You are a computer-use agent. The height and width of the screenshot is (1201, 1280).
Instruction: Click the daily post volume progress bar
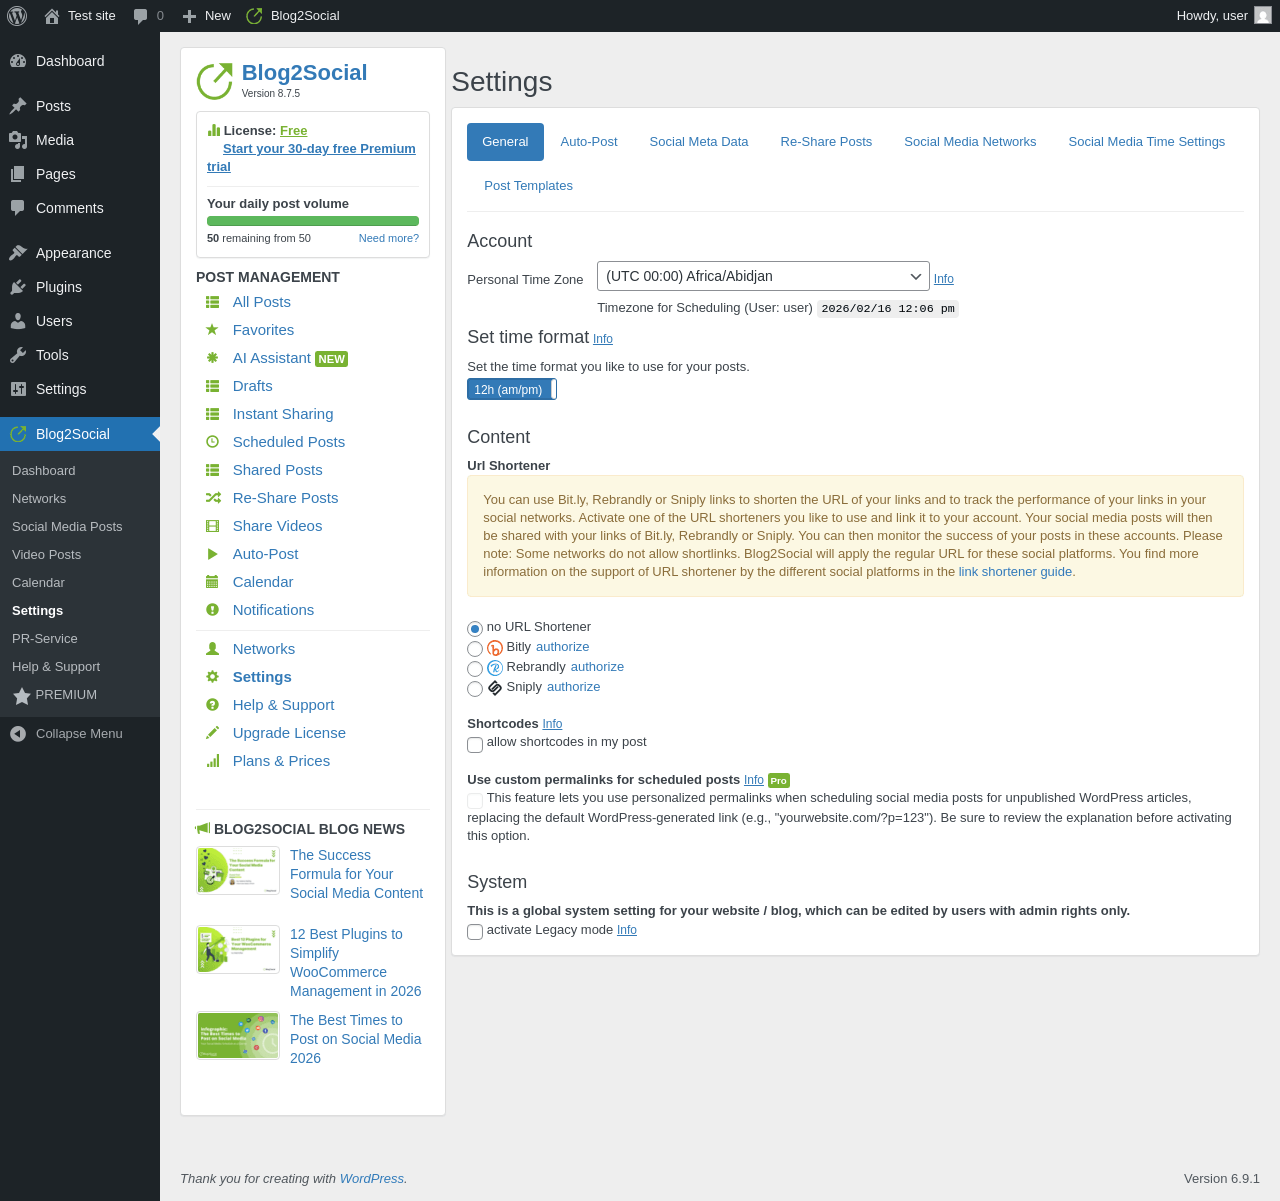pos(313,221)
